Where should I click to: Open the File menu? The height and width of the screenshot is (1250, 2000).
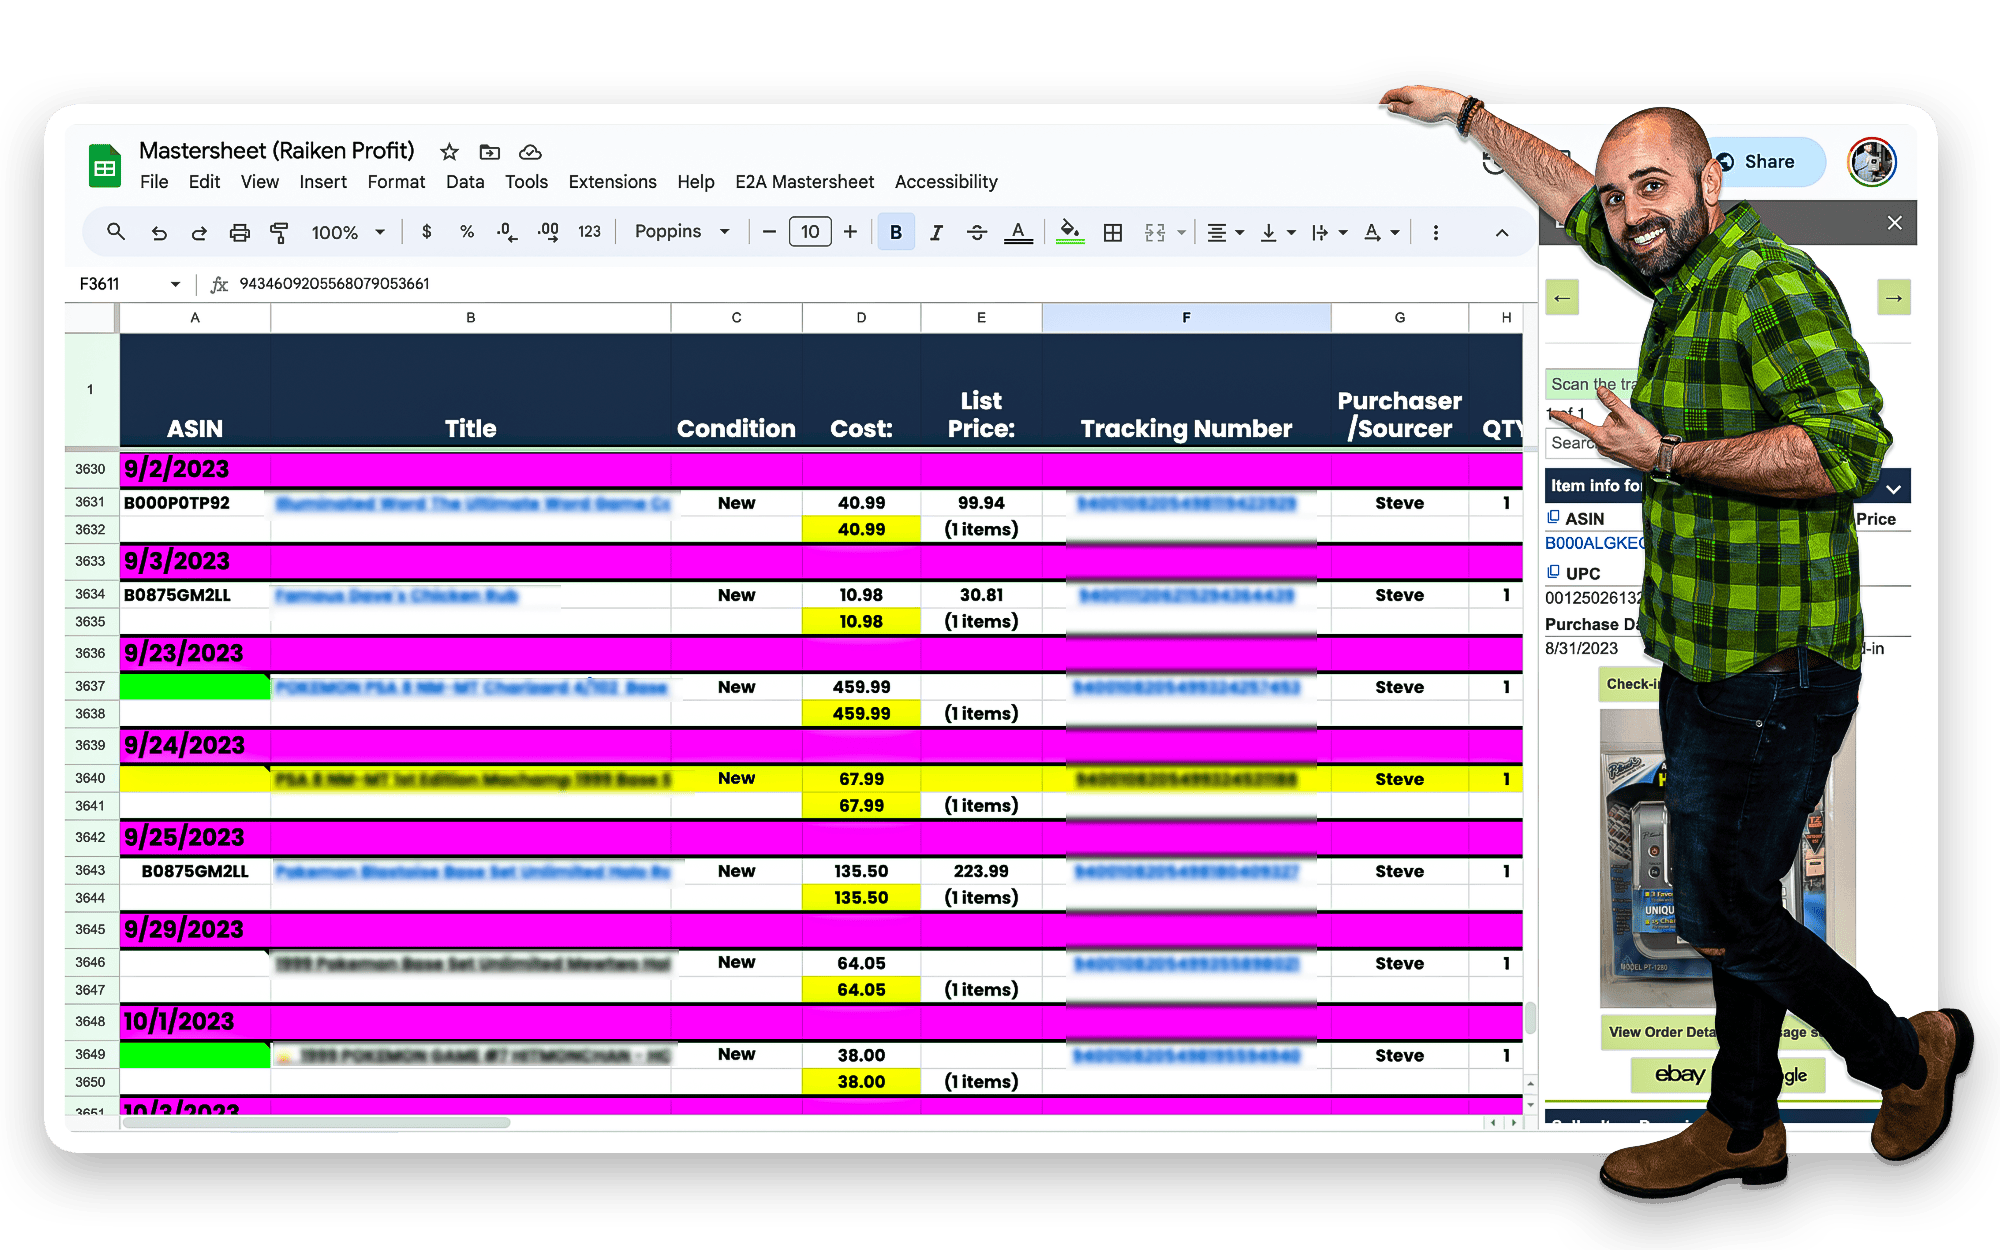[x=154, y=182]
